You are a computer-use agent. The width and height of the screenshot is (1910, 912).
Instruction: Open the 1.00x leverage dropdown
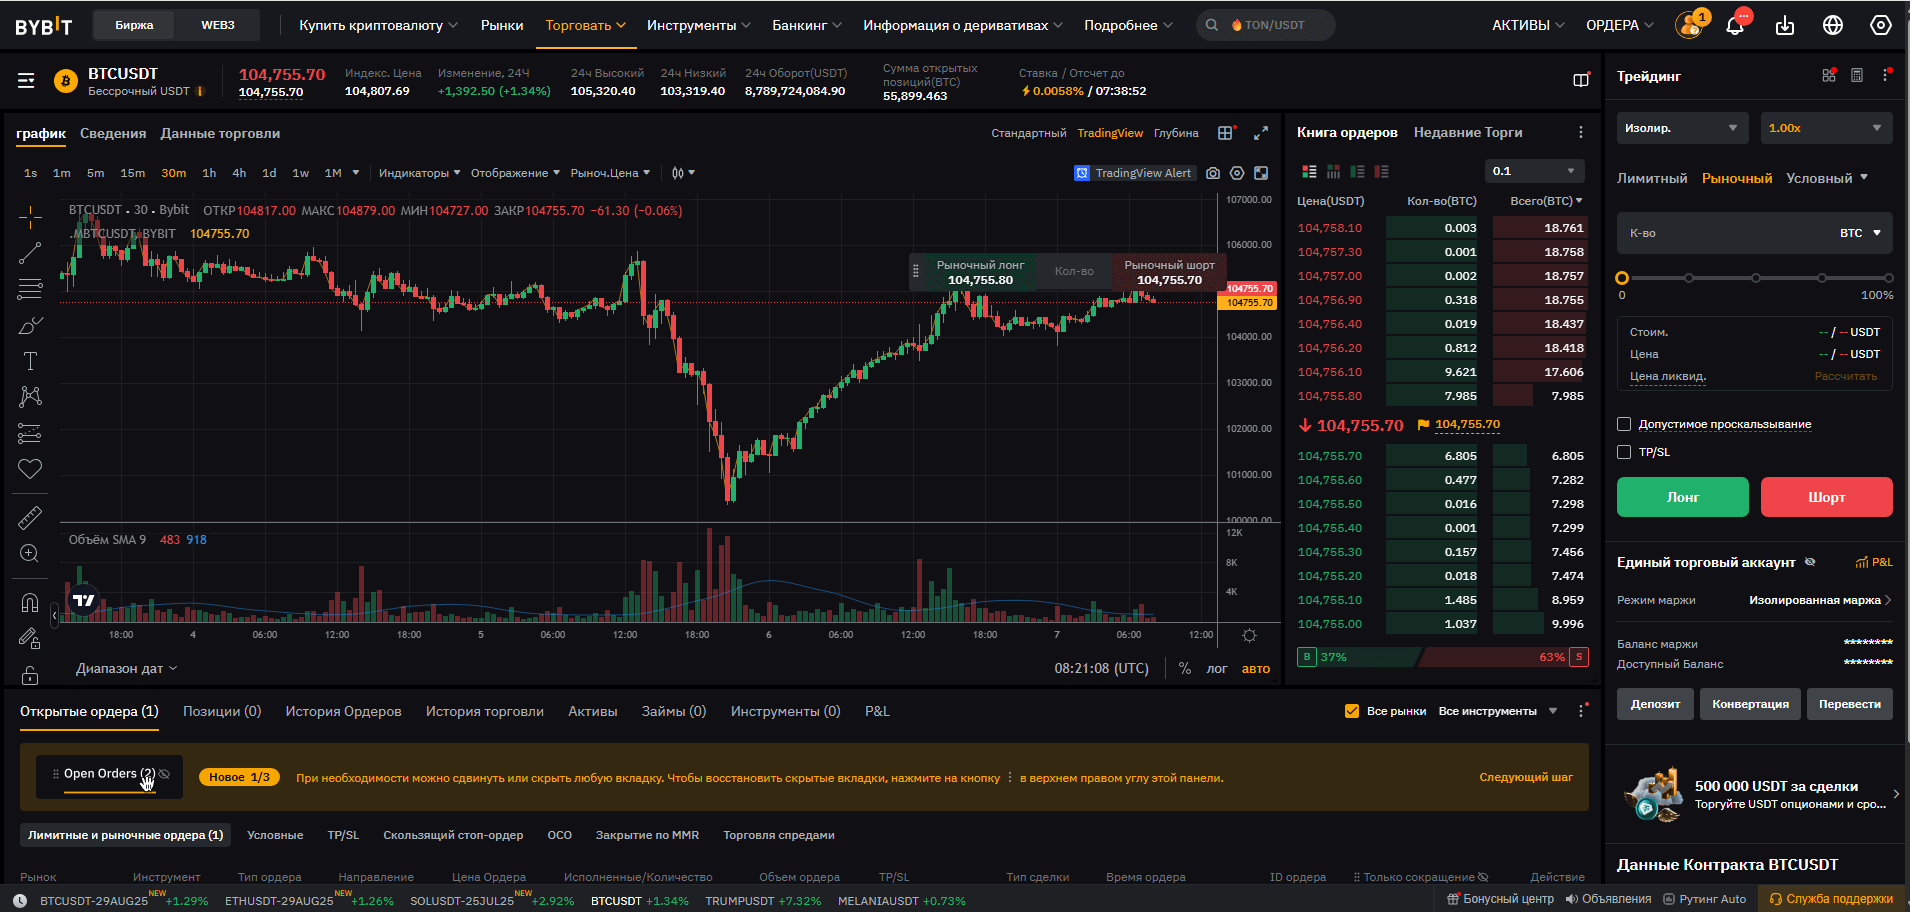[1825, 128]
